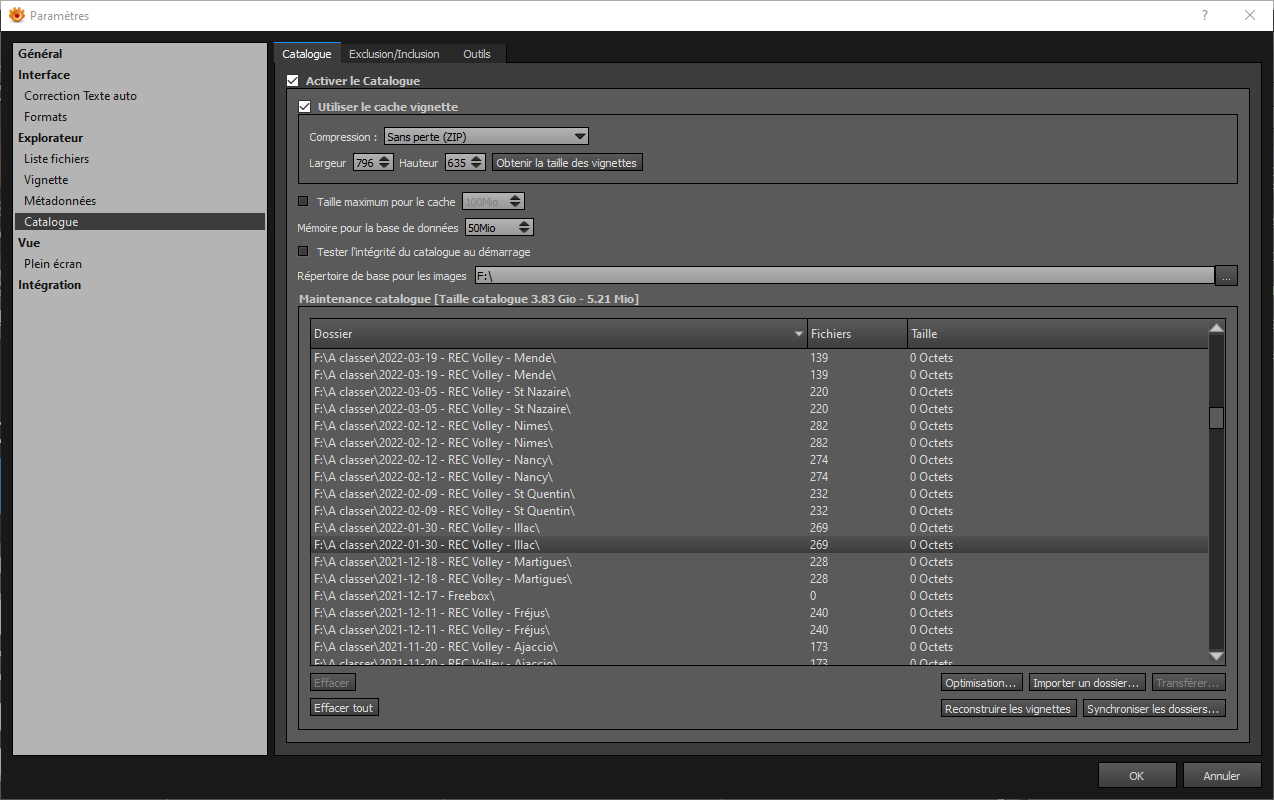Click the Dossier column sort arrow
This screenshot has height=800, width=1274.
click(798, 334)
